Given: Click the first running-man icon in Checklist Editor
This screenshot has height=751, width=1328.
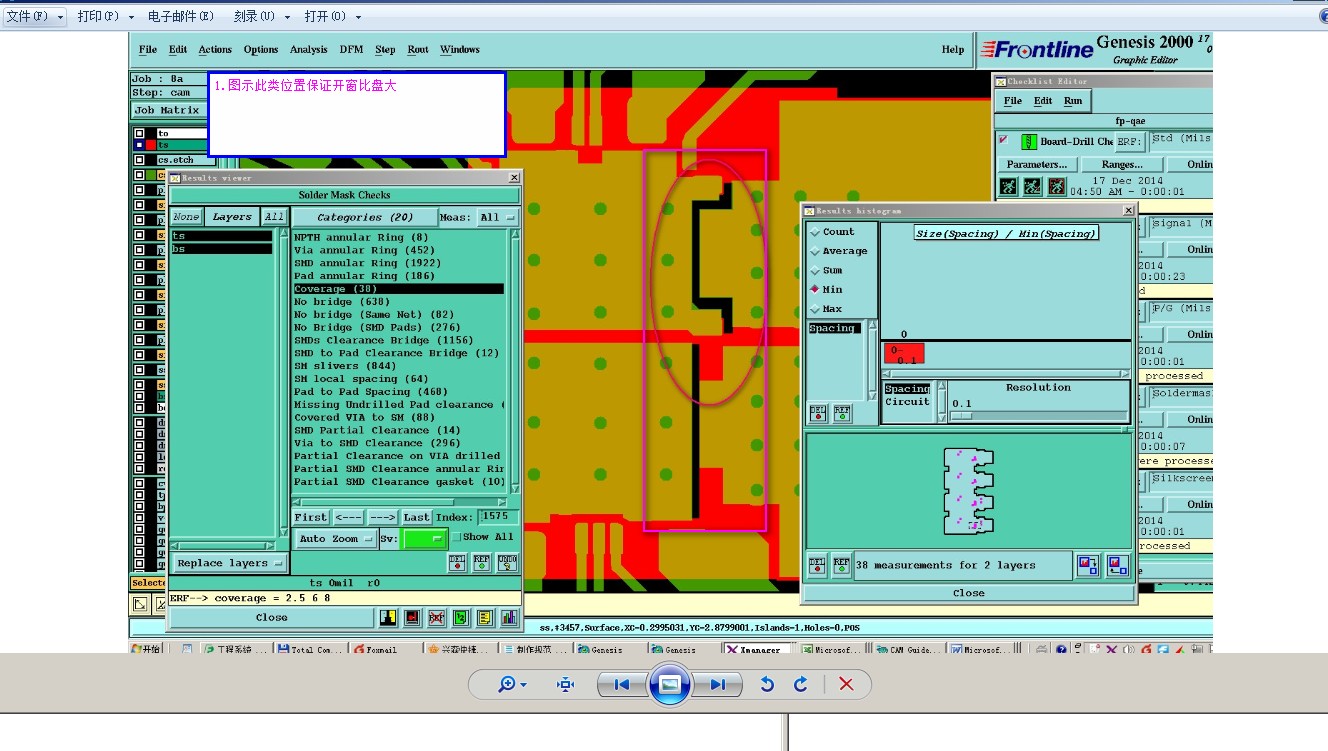Looking at the screenshot, I should pyautogui.click(x=1008, y=186).
